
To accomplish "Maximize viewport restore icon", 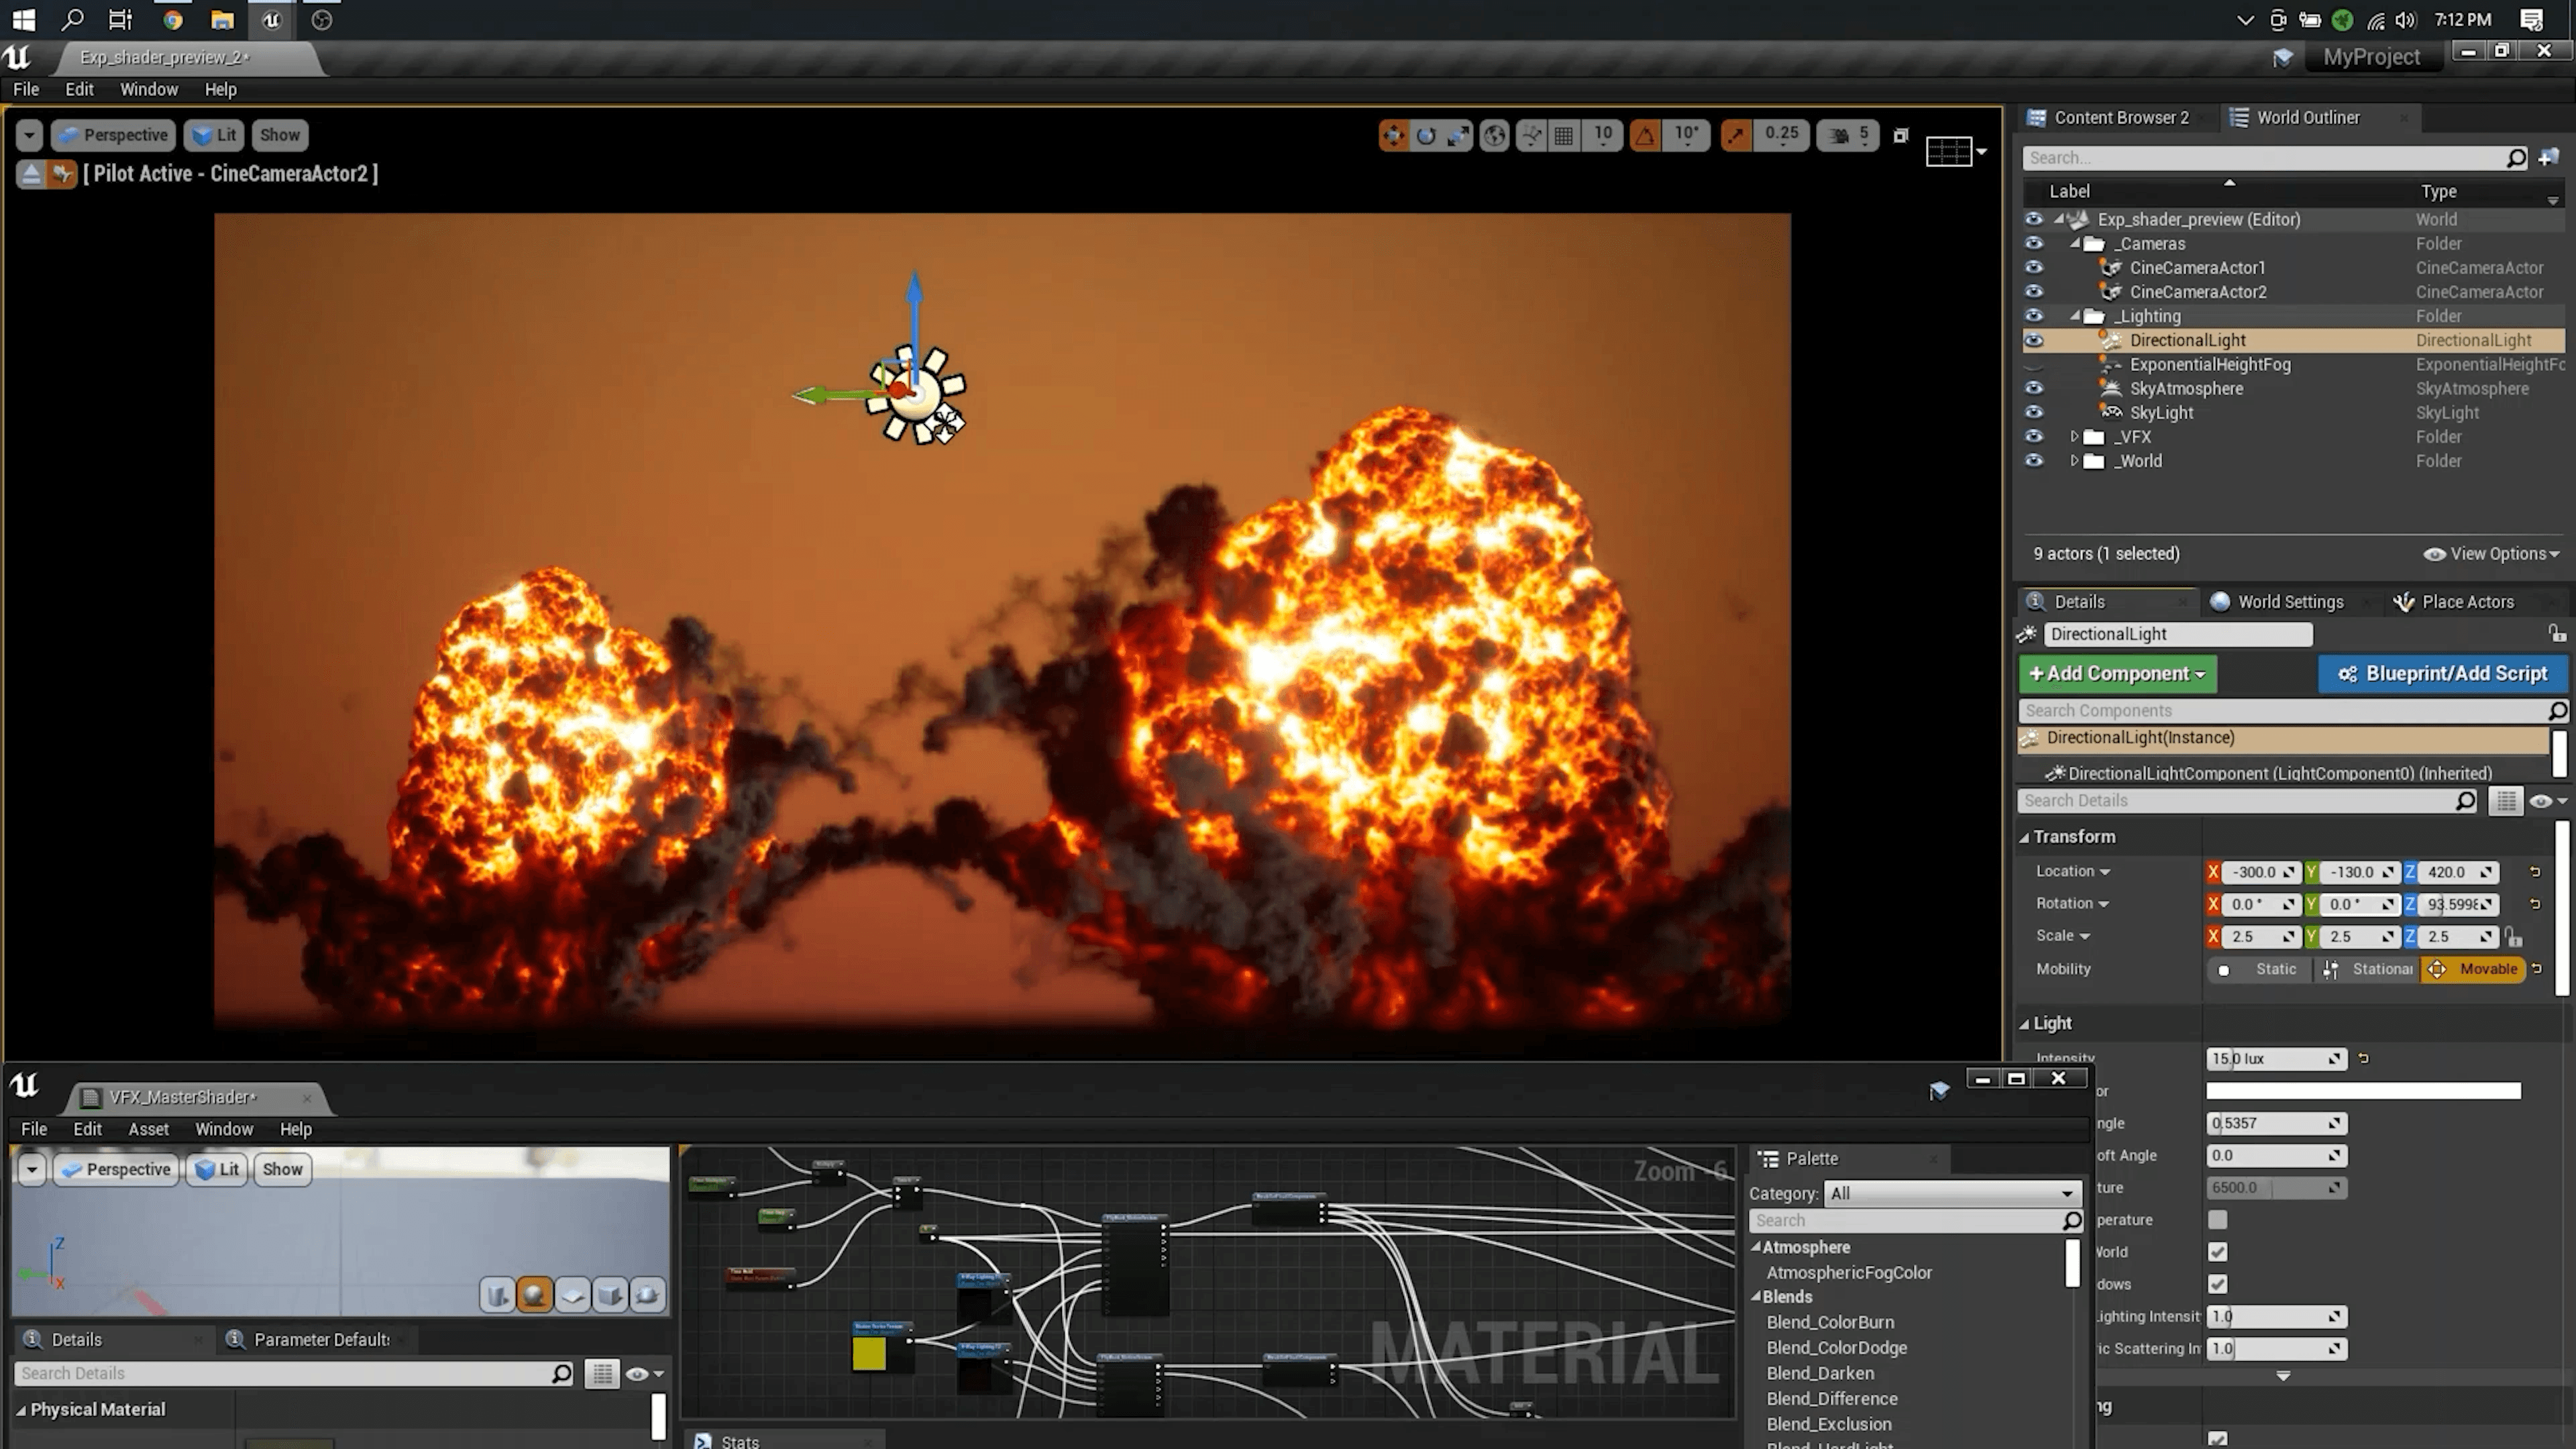I will point(1901,135).
